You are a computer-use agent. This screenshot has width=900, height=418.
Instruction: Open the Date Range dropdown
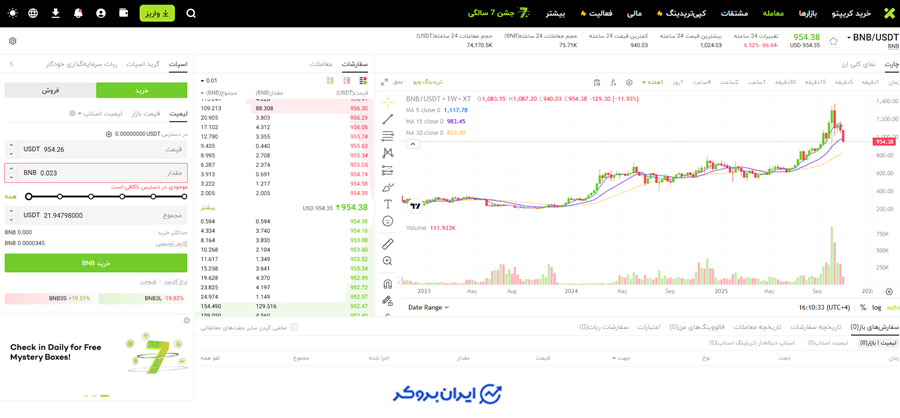[428, 307]
